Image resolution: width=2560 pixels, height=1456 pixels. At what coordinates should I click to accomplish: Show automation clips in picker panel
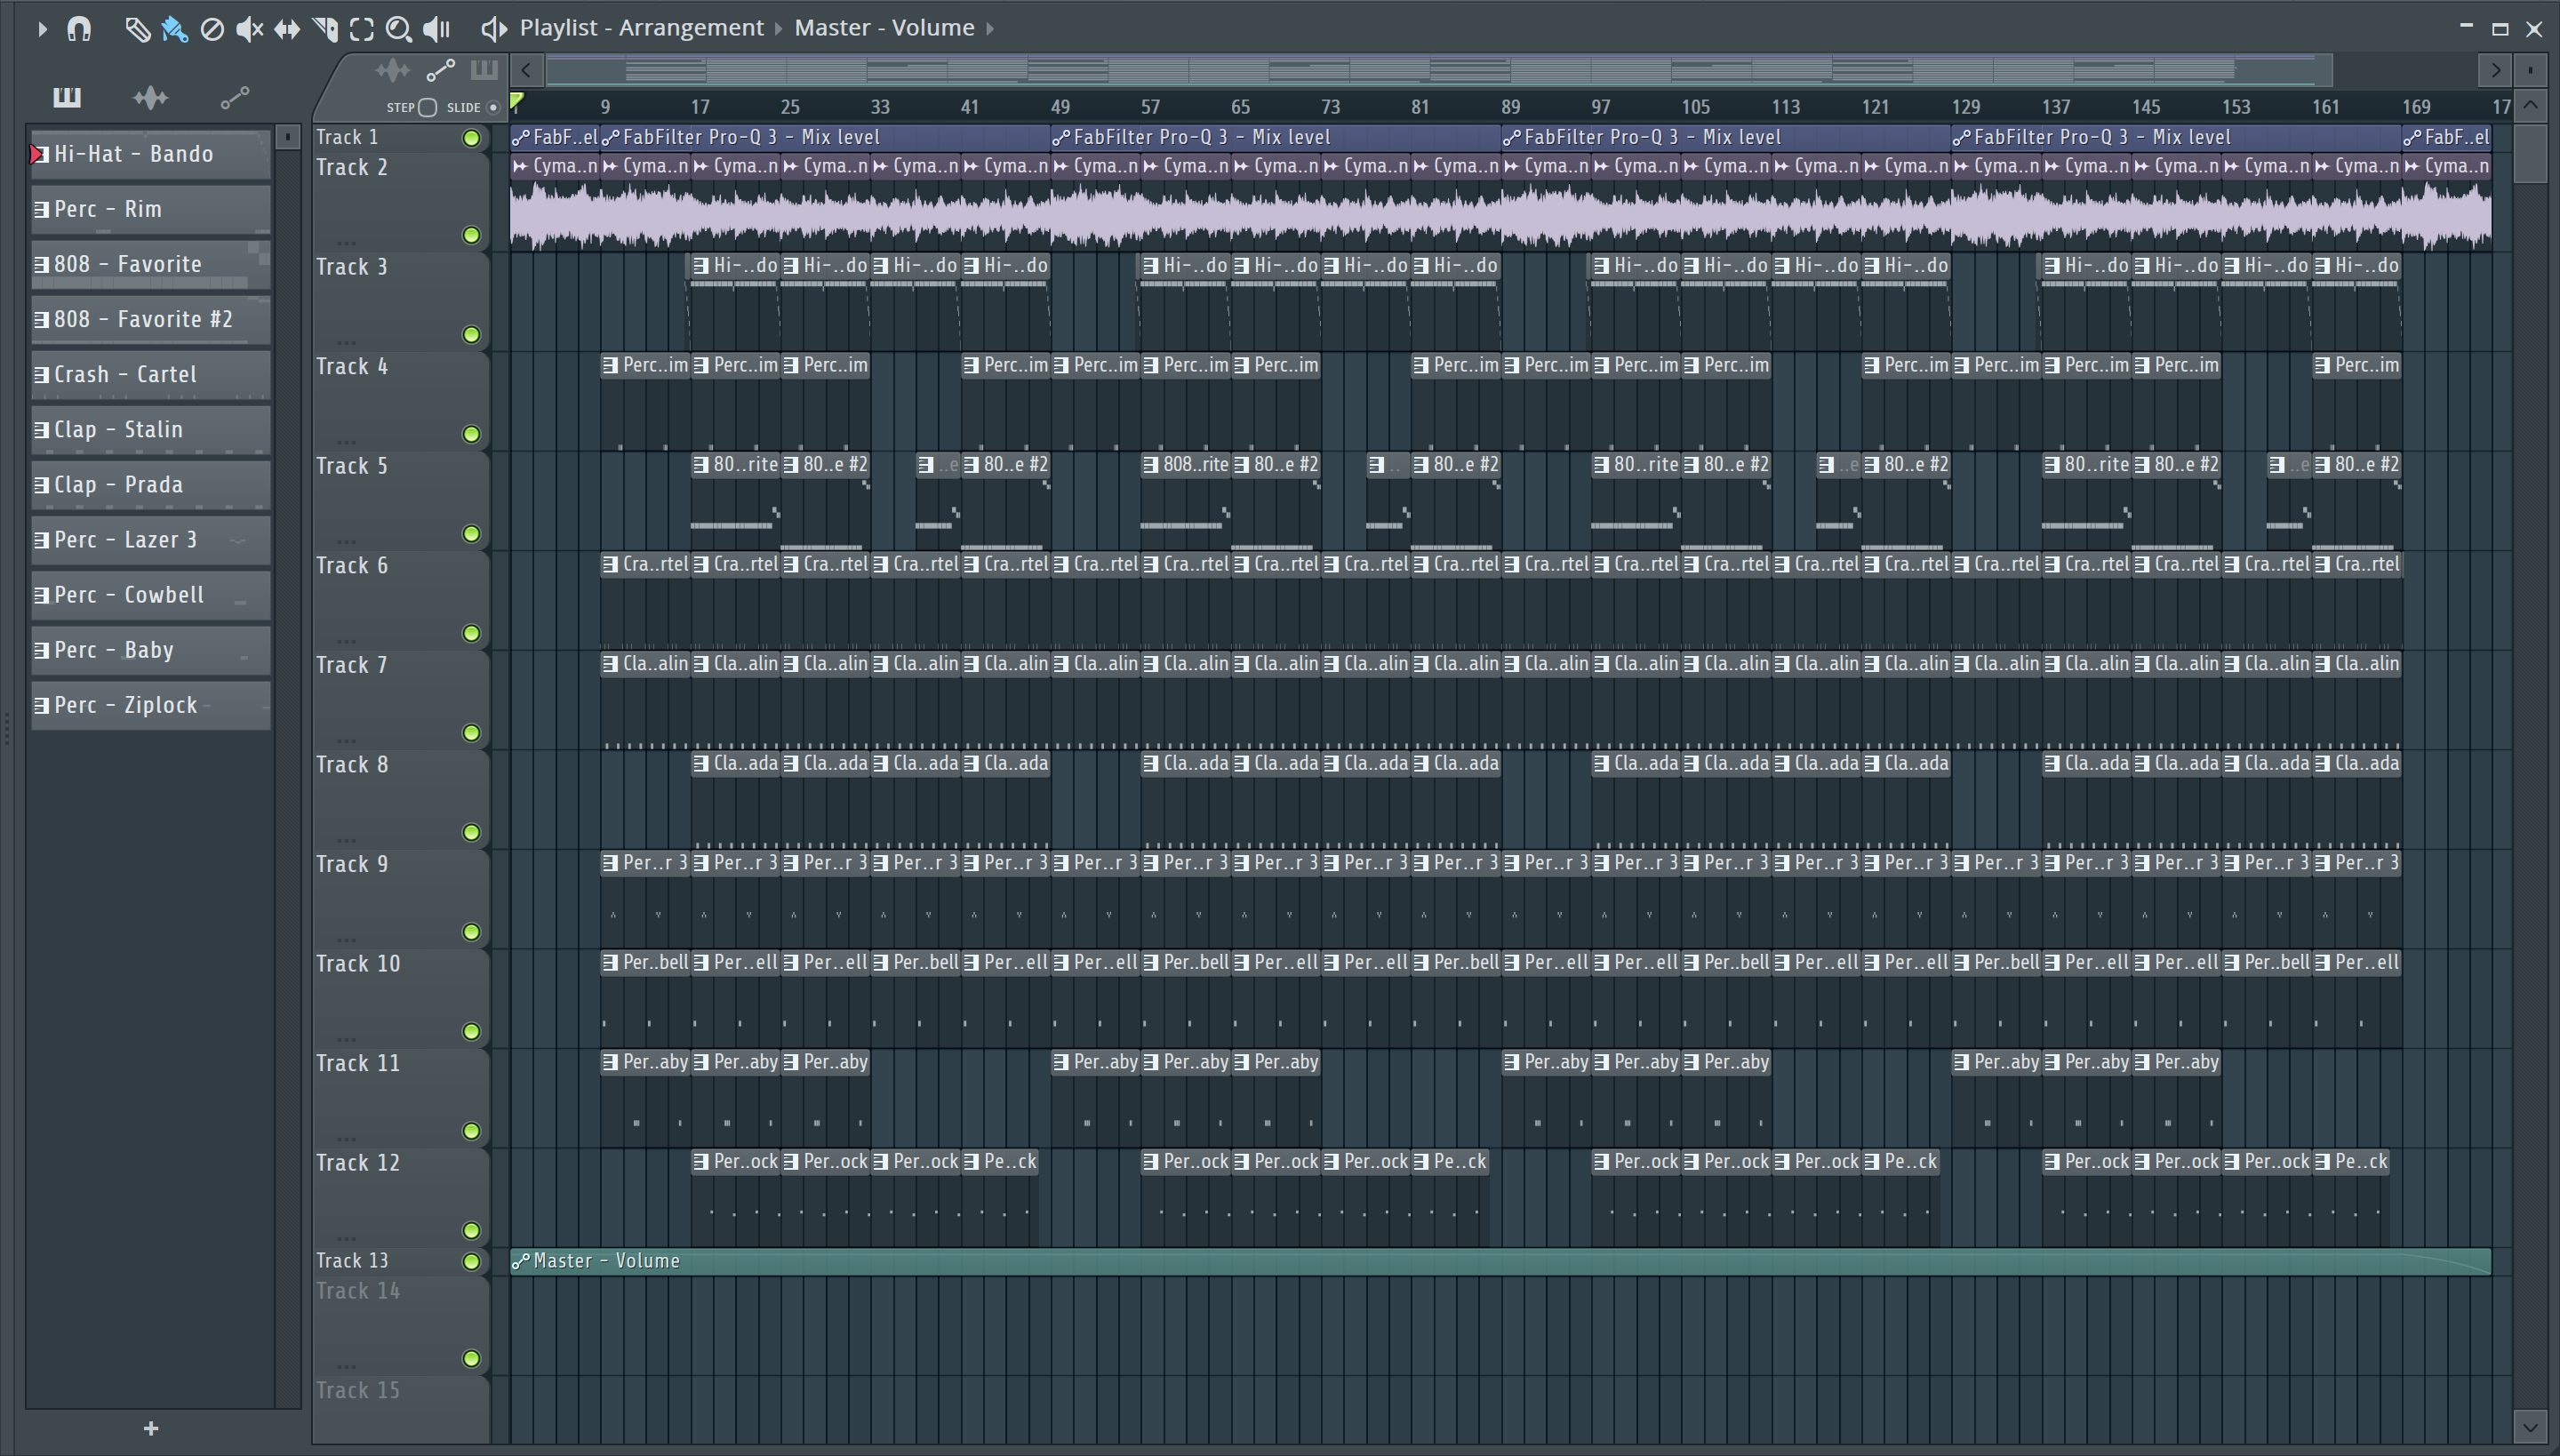(x=234, y=97)
